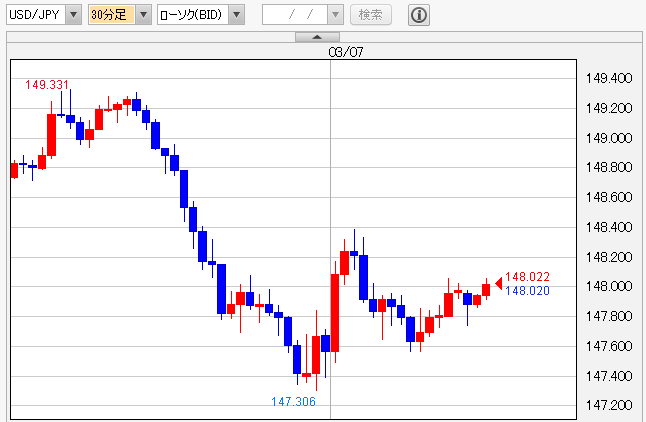Select the 30分足 timeframe field
The height and width of the screenshot is (422, 646).
tap(112, 15)
